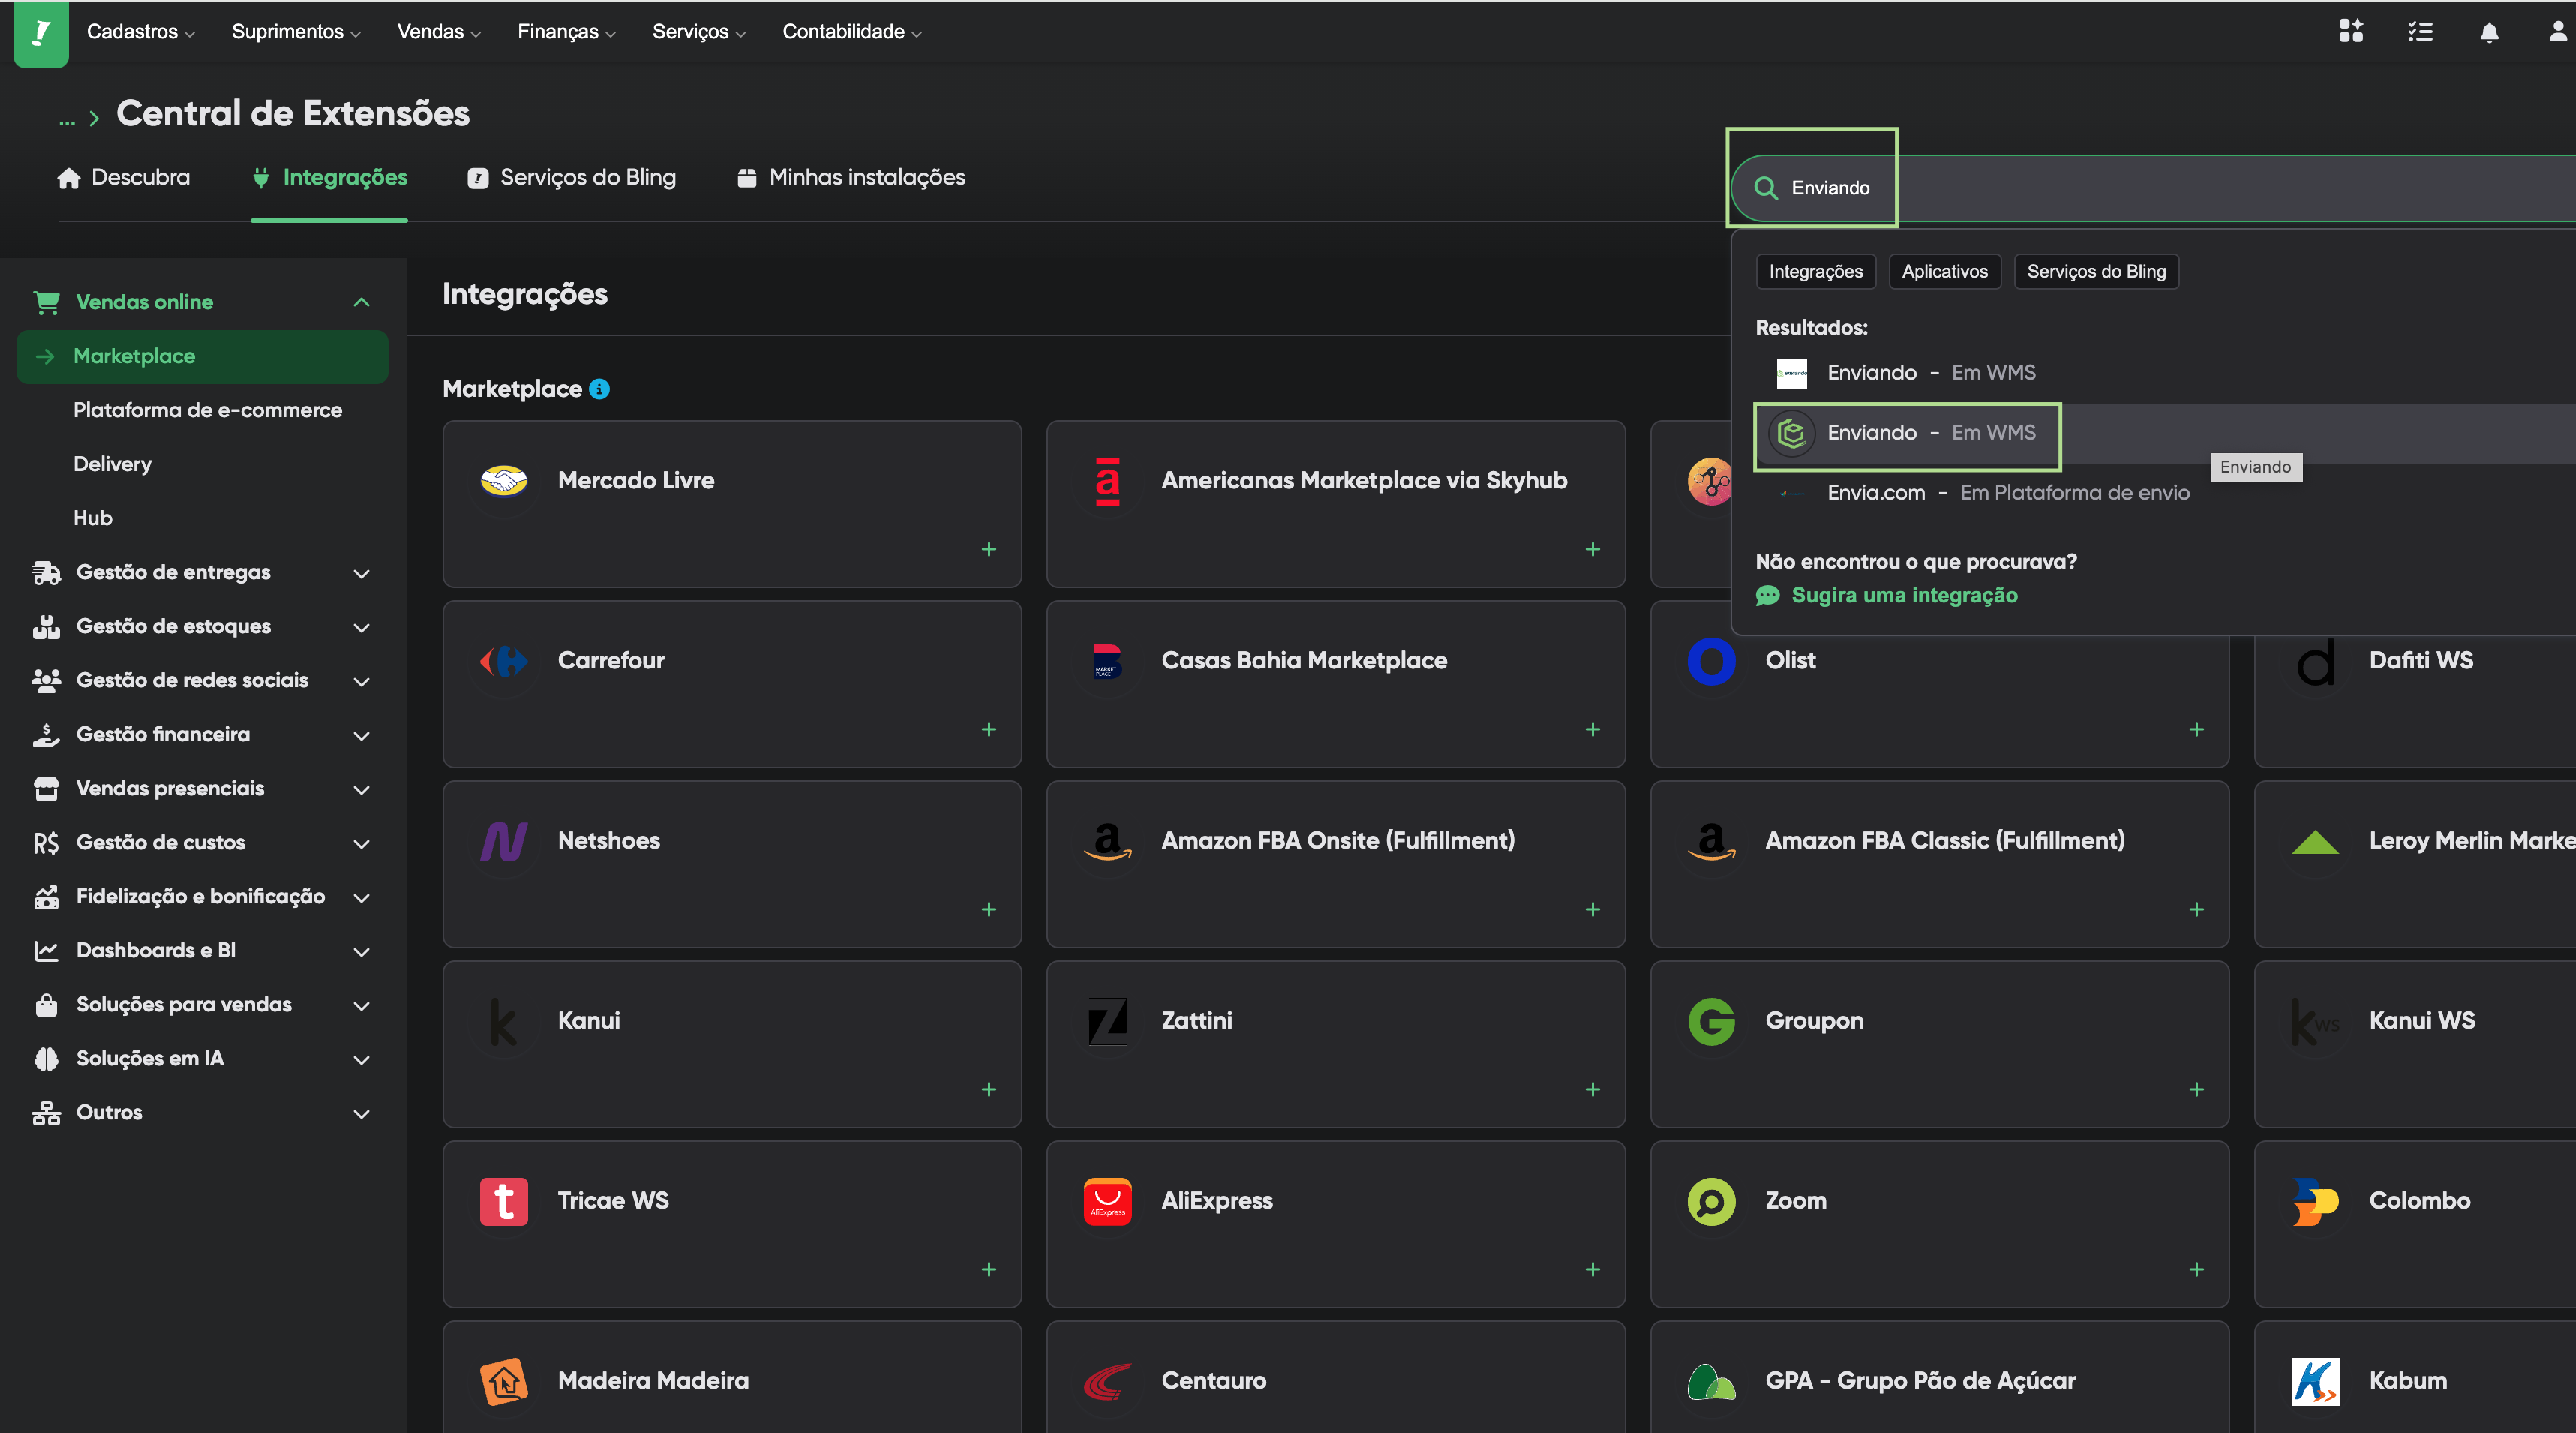Add Netshoes integration plus icon

[x=988, y=909]
